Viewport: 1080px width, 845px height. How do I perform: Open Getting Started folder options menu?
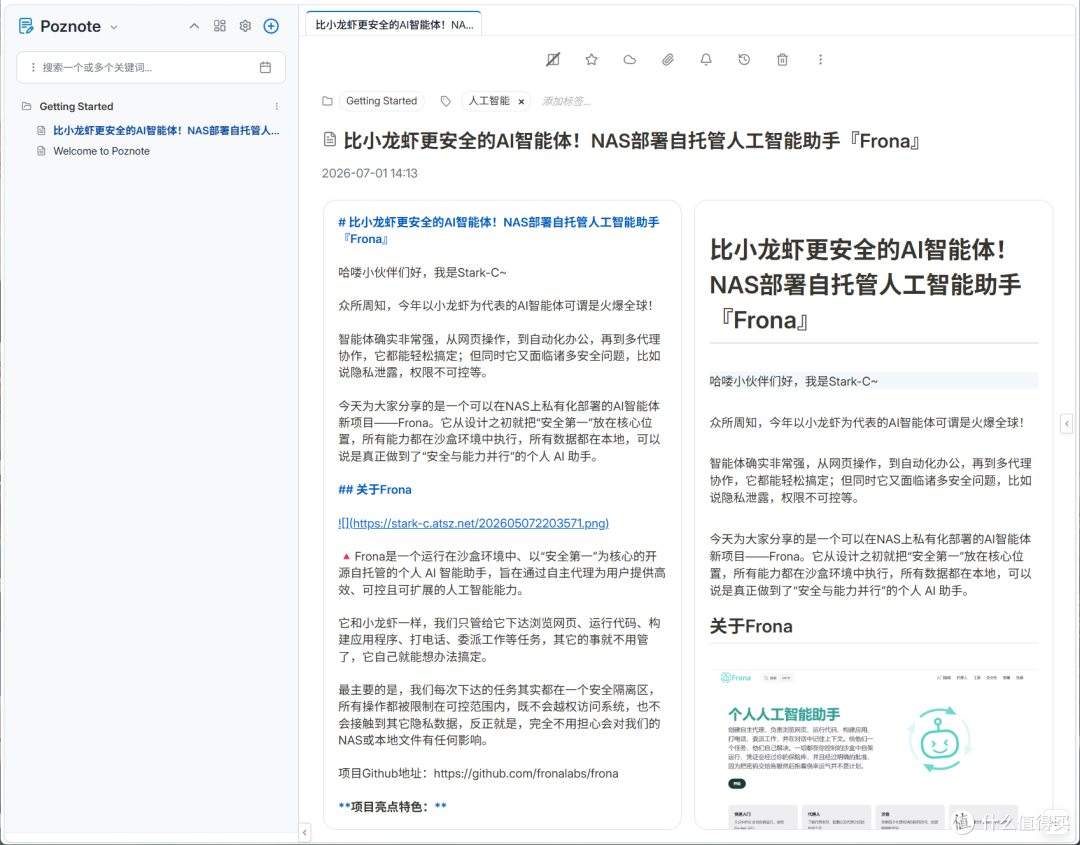(x=277, y=106)
